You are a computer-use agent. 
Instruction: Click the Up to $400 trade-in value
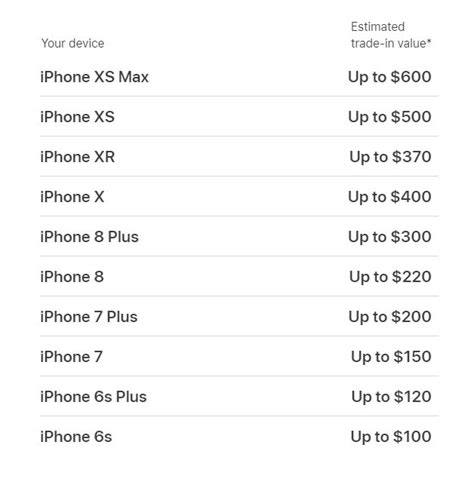click(390, 197)
